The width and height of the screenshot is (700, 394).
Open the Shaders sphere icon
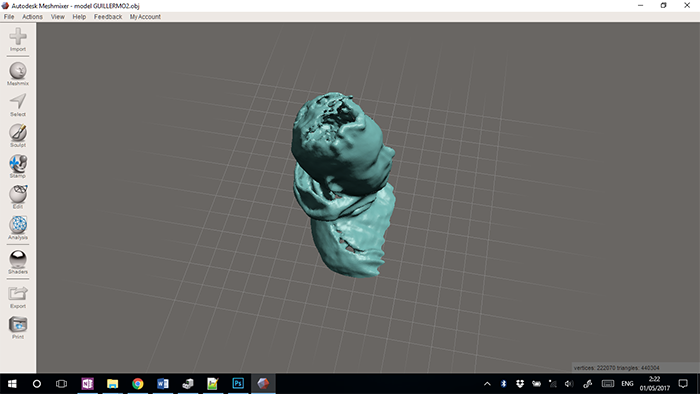coord(18,259)
